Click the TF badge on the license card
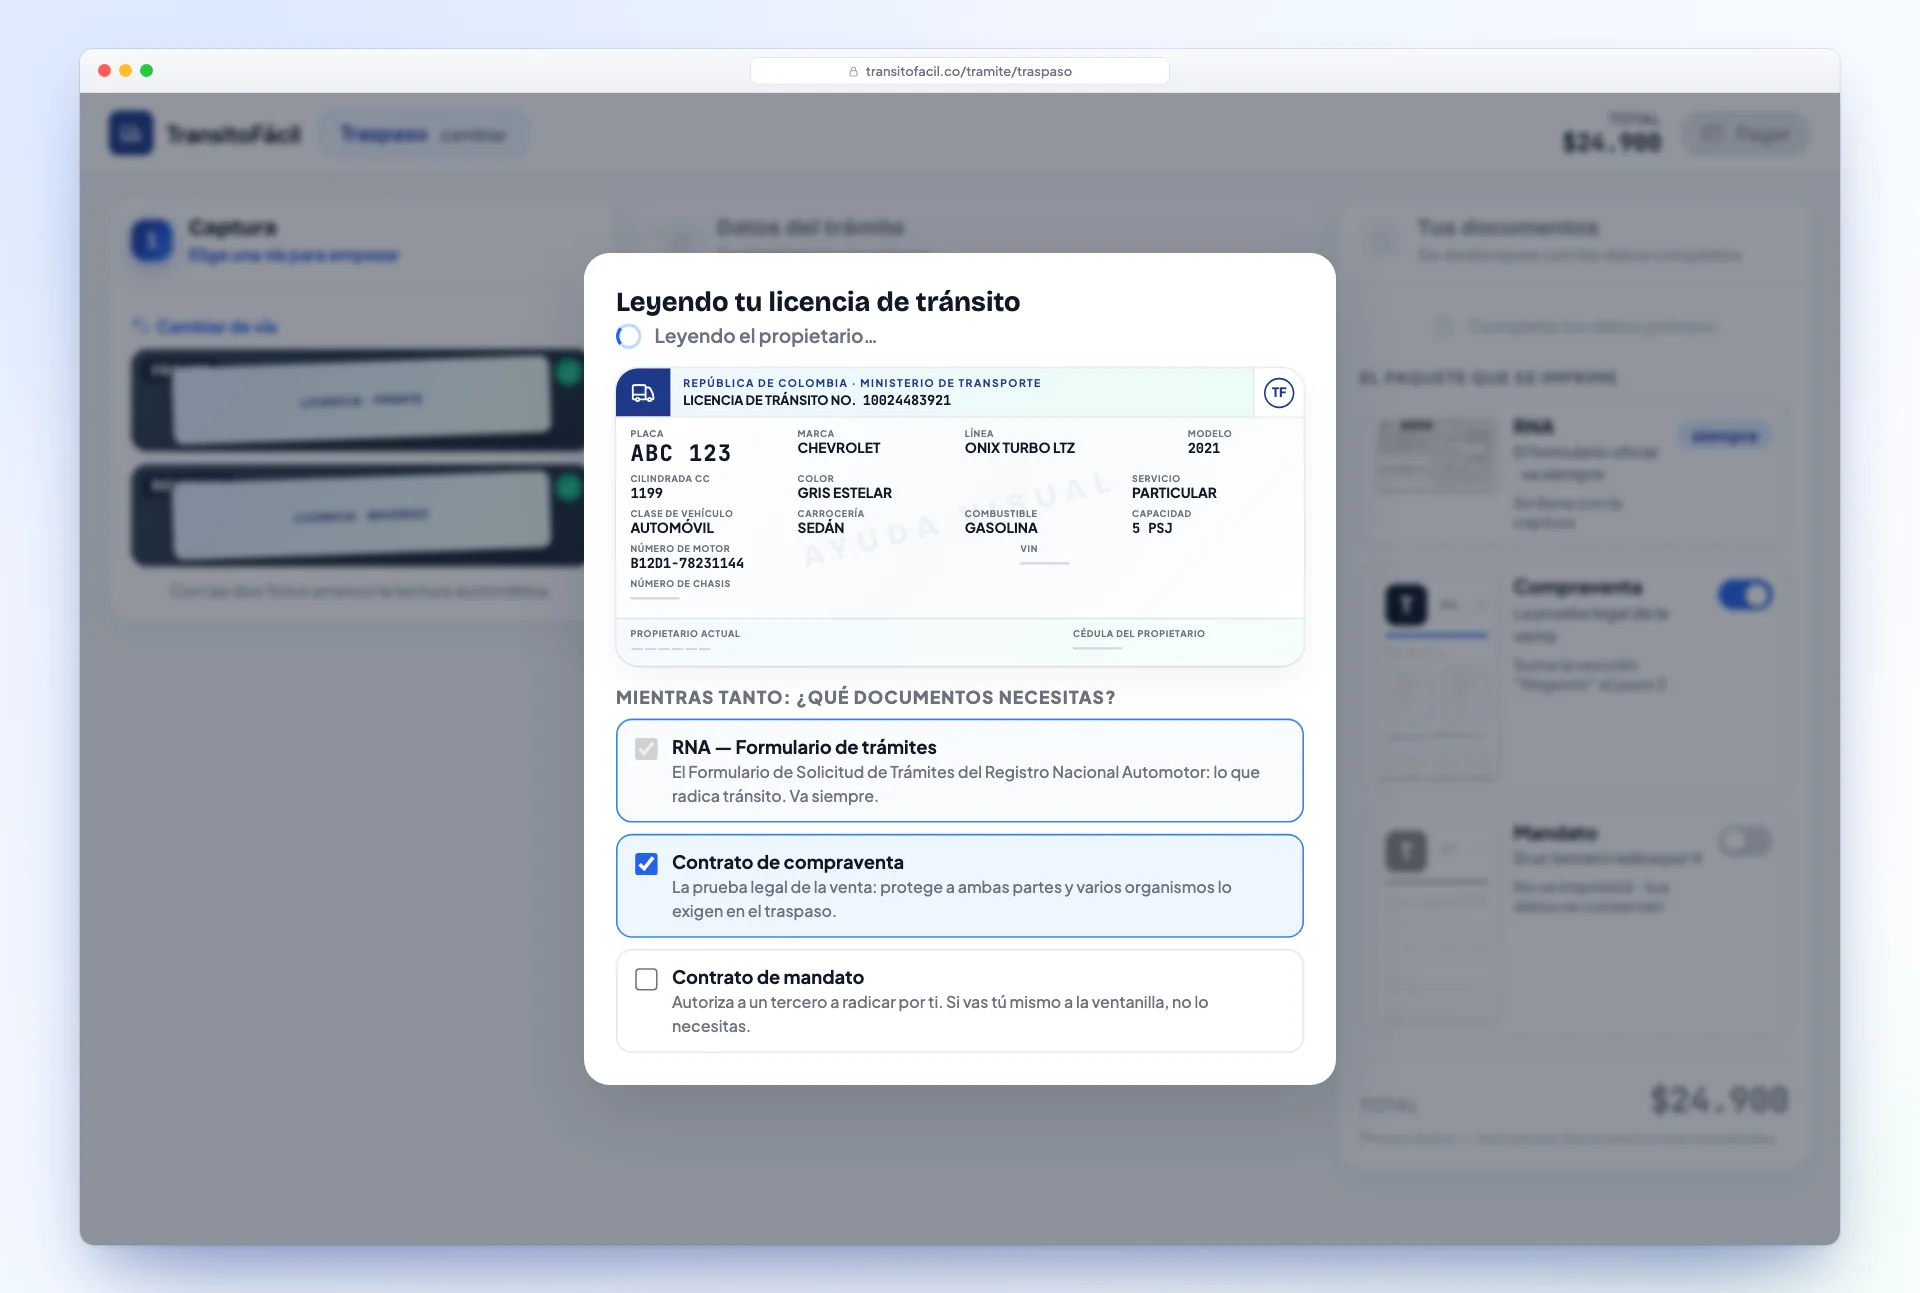Image resolution: width=1920 pixels, height=1293 pixels. [1278, 393]
